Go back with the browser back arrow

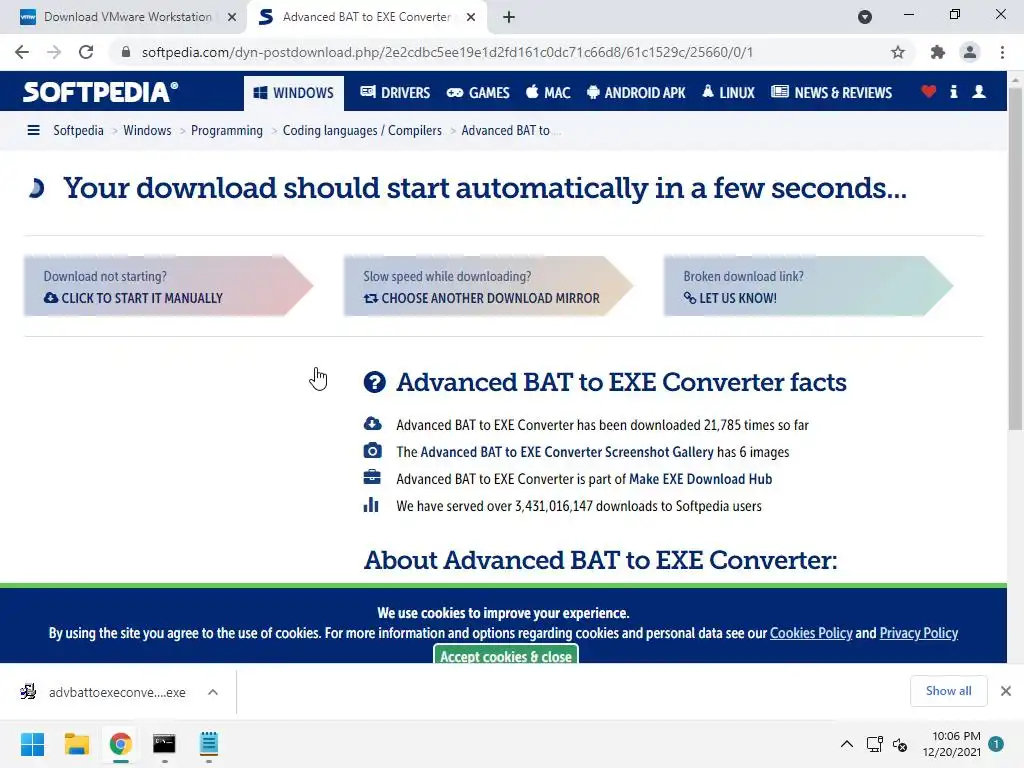point(22,52)
